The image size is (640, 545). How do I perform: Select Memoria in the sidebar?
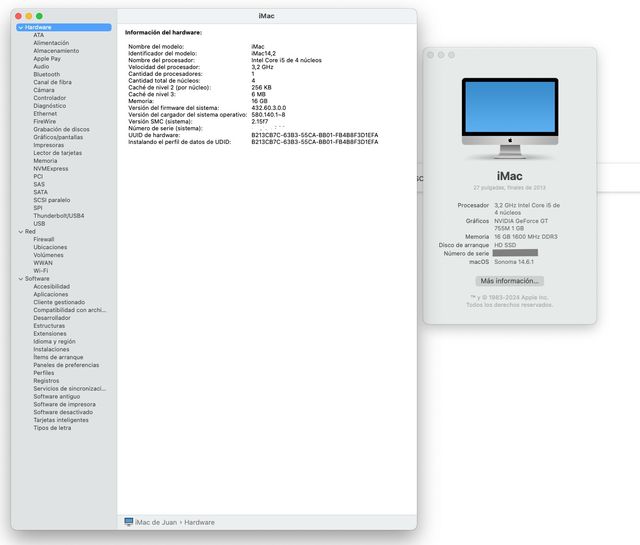(45, 161)
